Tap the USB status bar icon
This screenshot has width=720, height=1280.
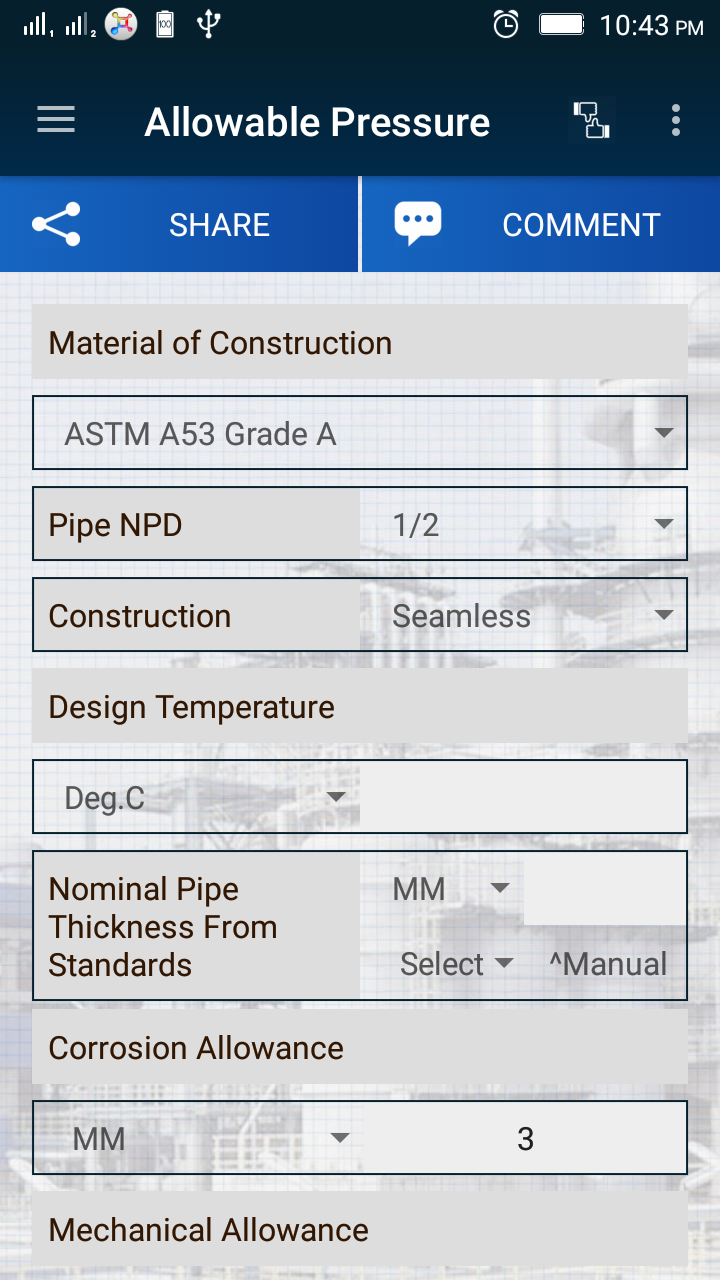coord(208,24)
